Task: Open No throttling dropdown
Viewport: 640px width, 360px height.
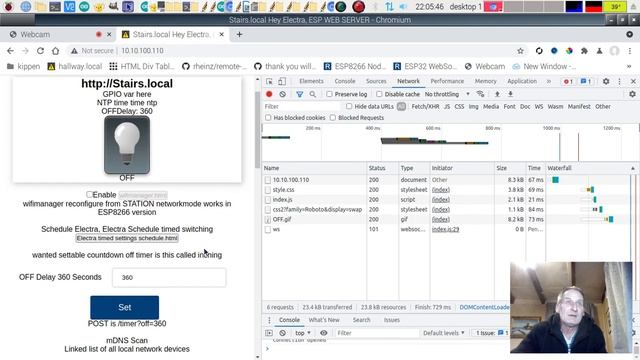Action: [447, 94]
